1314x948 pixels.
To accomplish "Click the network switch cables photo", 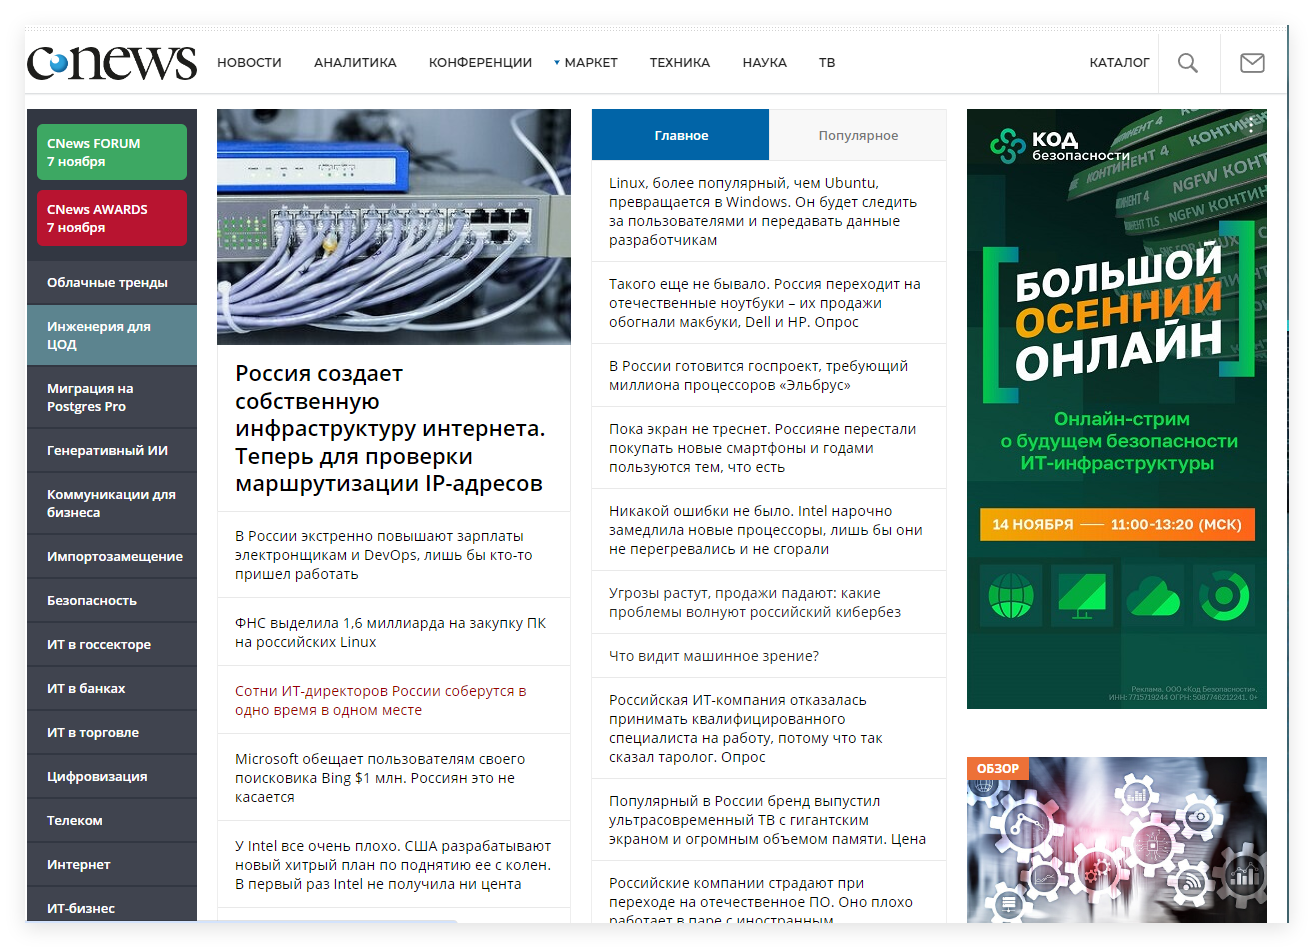I will click(x=394, y=227).
